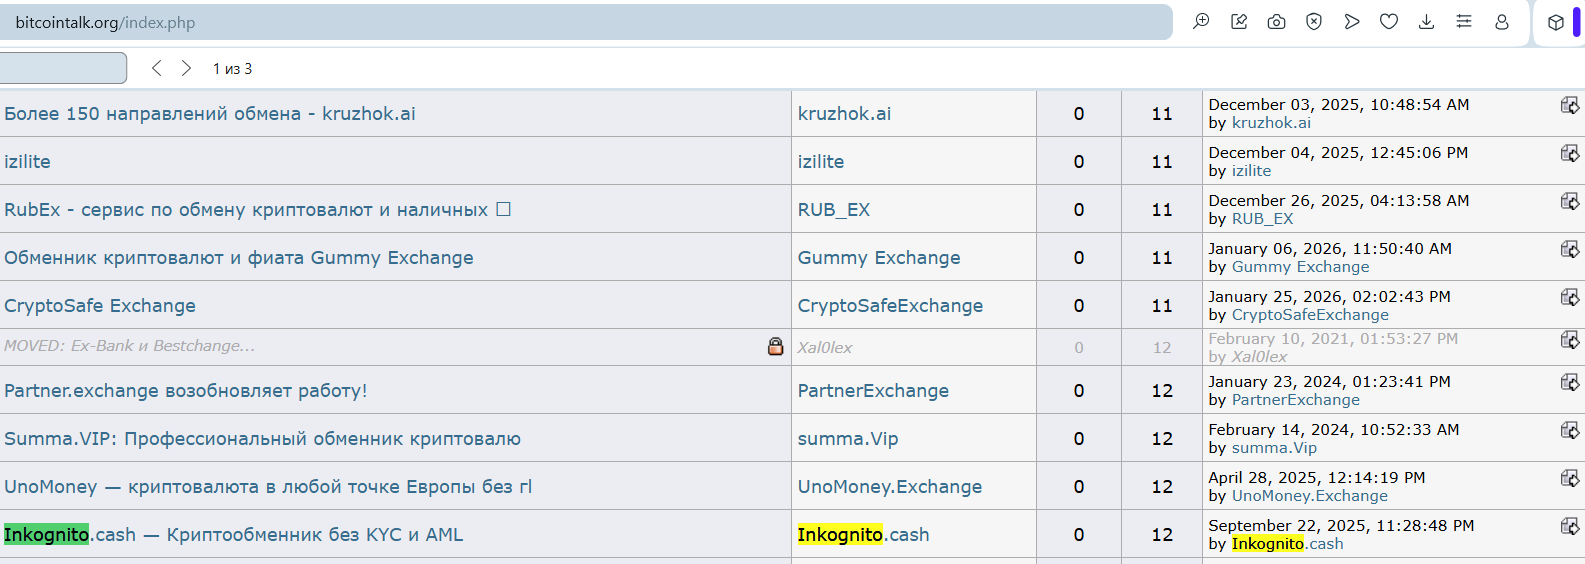Image resolution: width=1585 pixels, height=564 pixels.
Task: Open last post icon for Xal0lex row
Action: click(x=1570, y=340)
